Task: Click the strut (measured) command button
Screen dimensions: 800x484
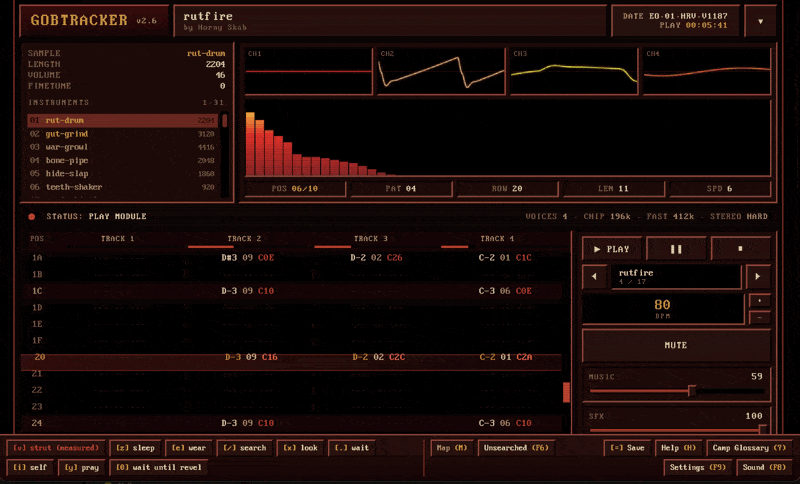Action: pos(56,448)
